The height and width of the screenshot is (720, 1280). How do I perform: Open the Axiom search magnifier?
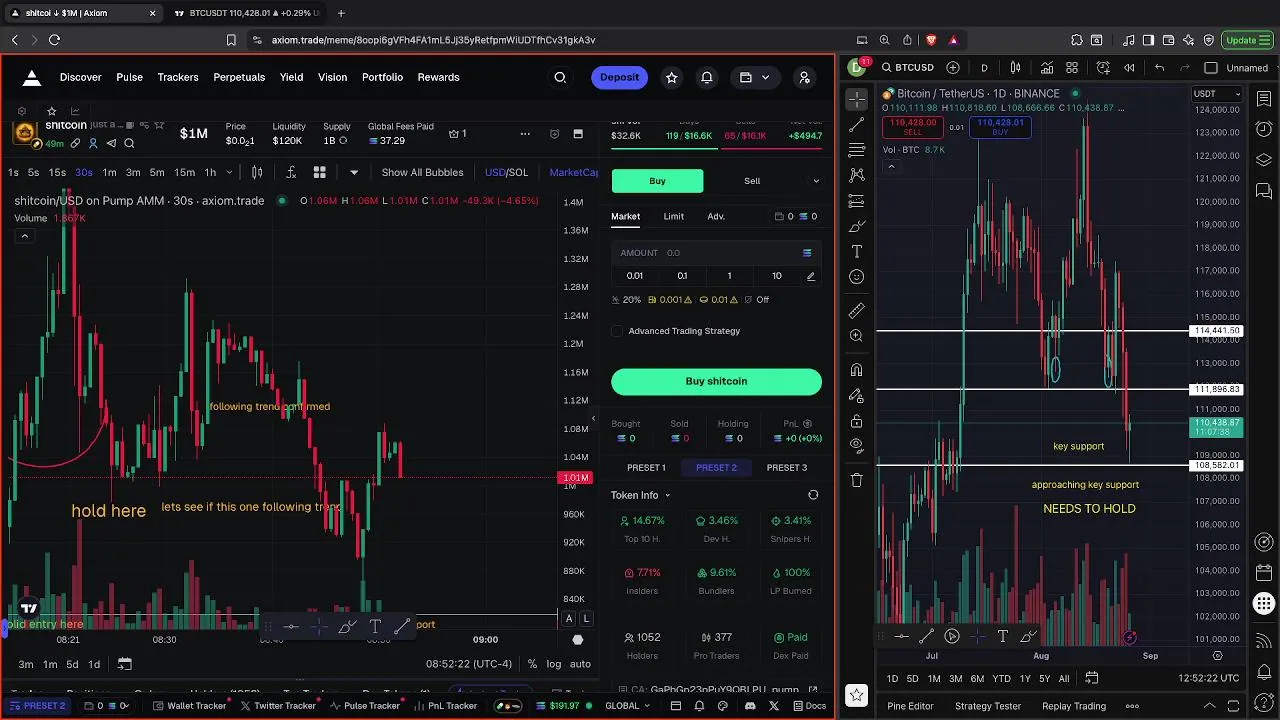[x=560, y=77]
